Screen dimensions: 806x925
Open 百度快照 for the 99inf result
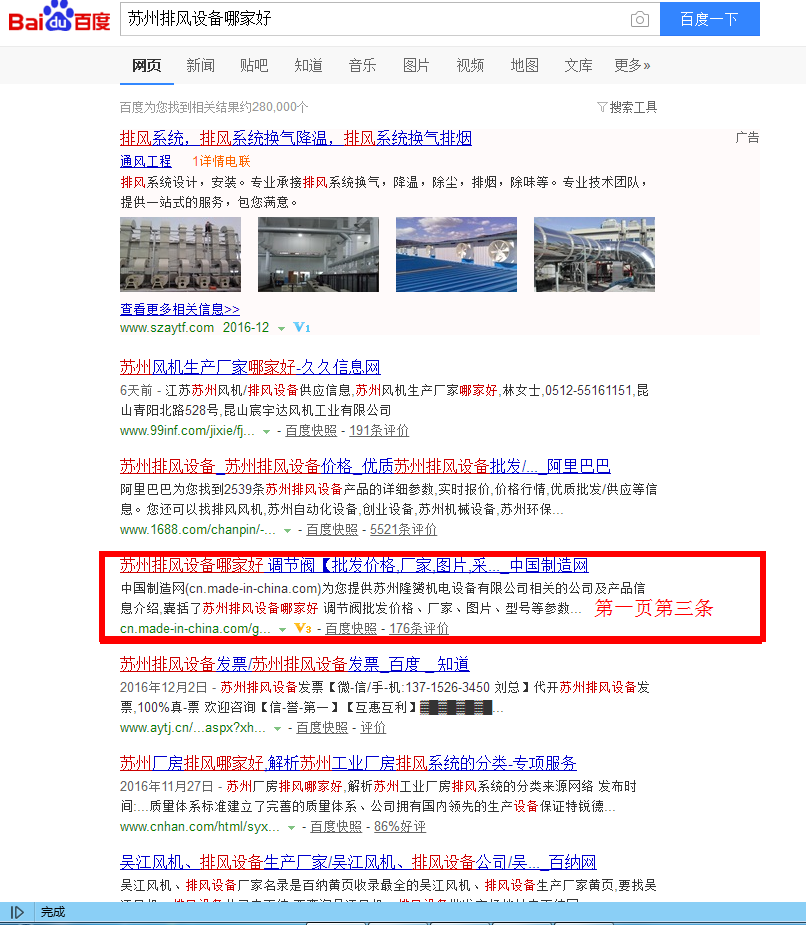coord(311,431)
